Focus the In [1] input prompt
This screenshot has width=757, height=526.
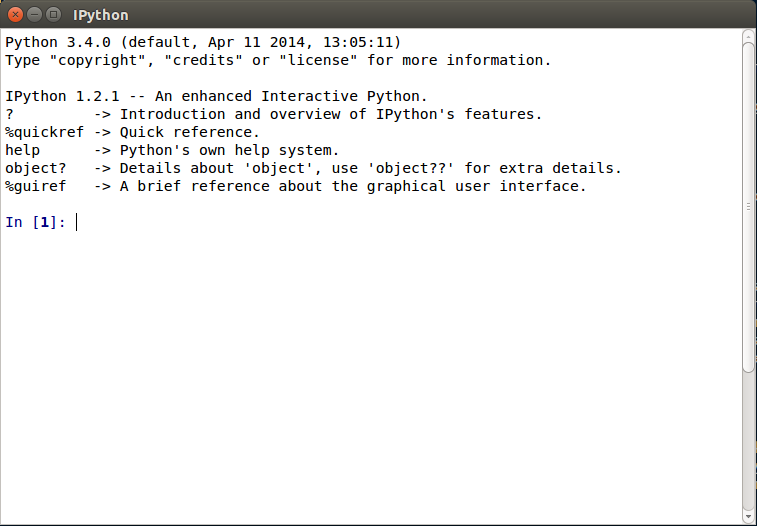click(408, 222)
